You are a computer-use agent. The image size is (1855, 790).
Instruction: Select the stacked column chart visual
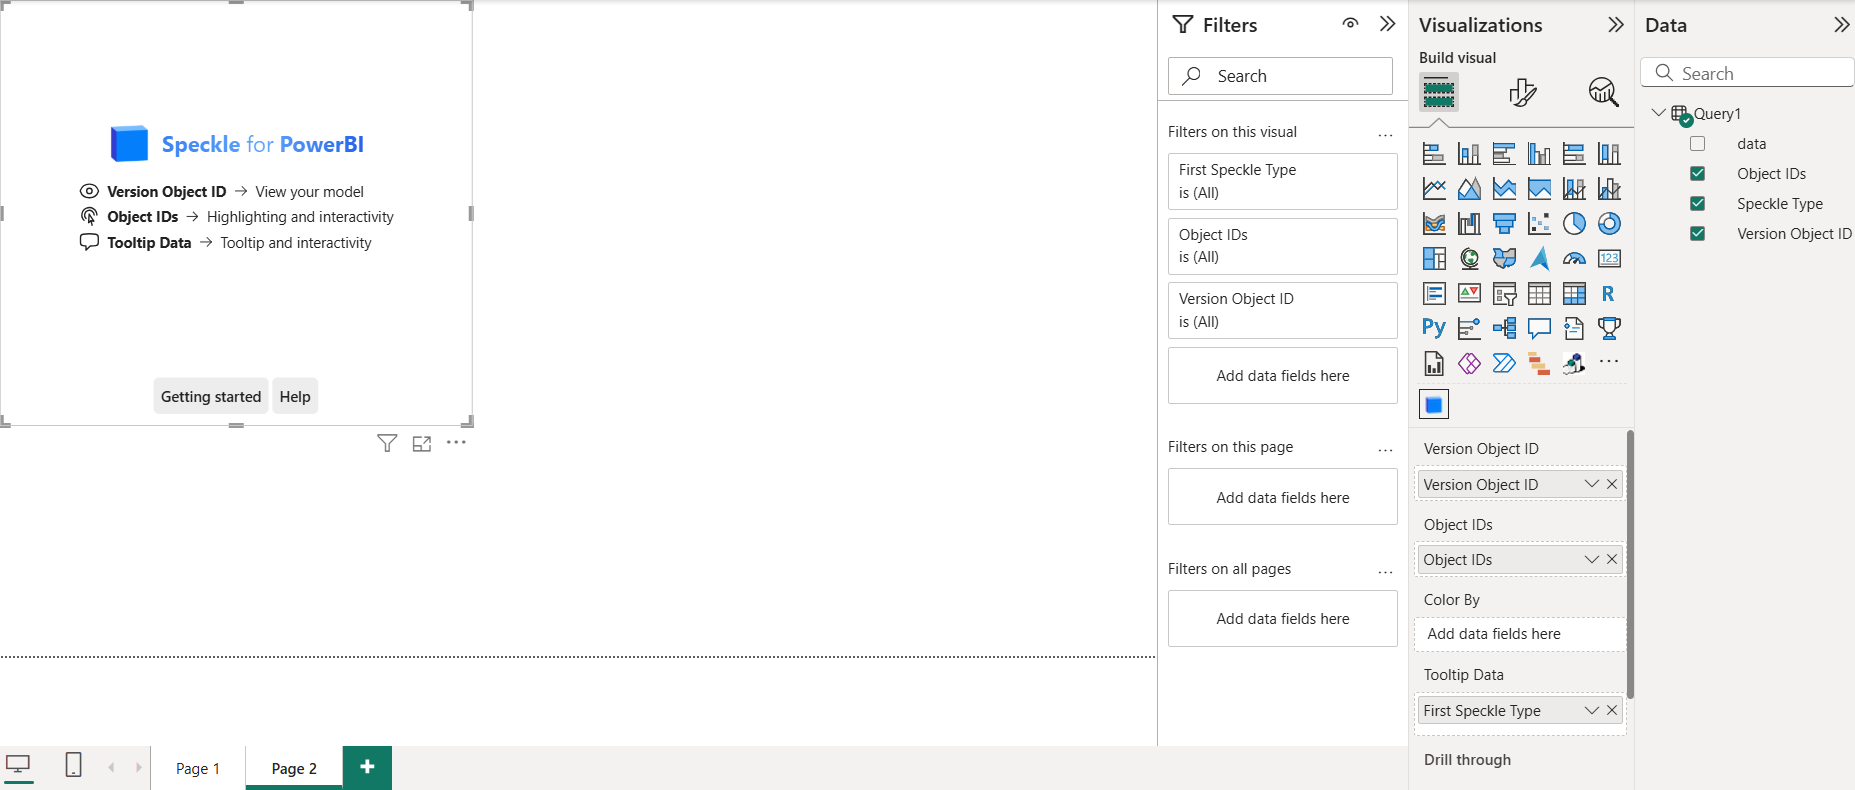[x=1469, y=154]
